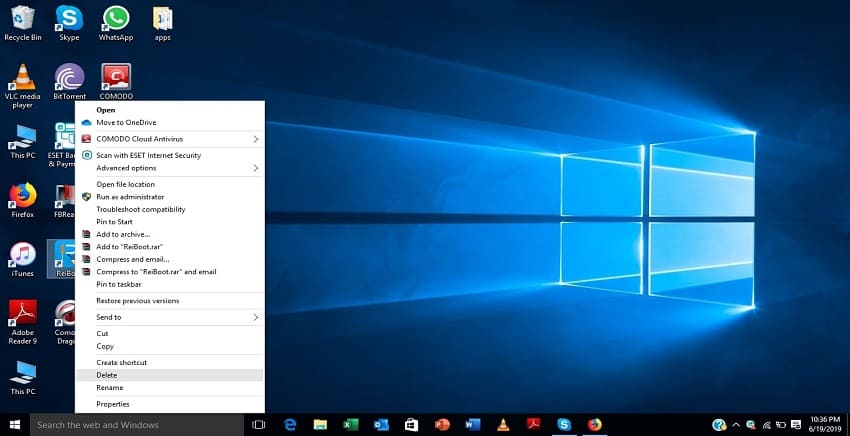Expand the COMODO Cloud Antivirus submenu
The image size is (850, 436).
tap(170, 139)
